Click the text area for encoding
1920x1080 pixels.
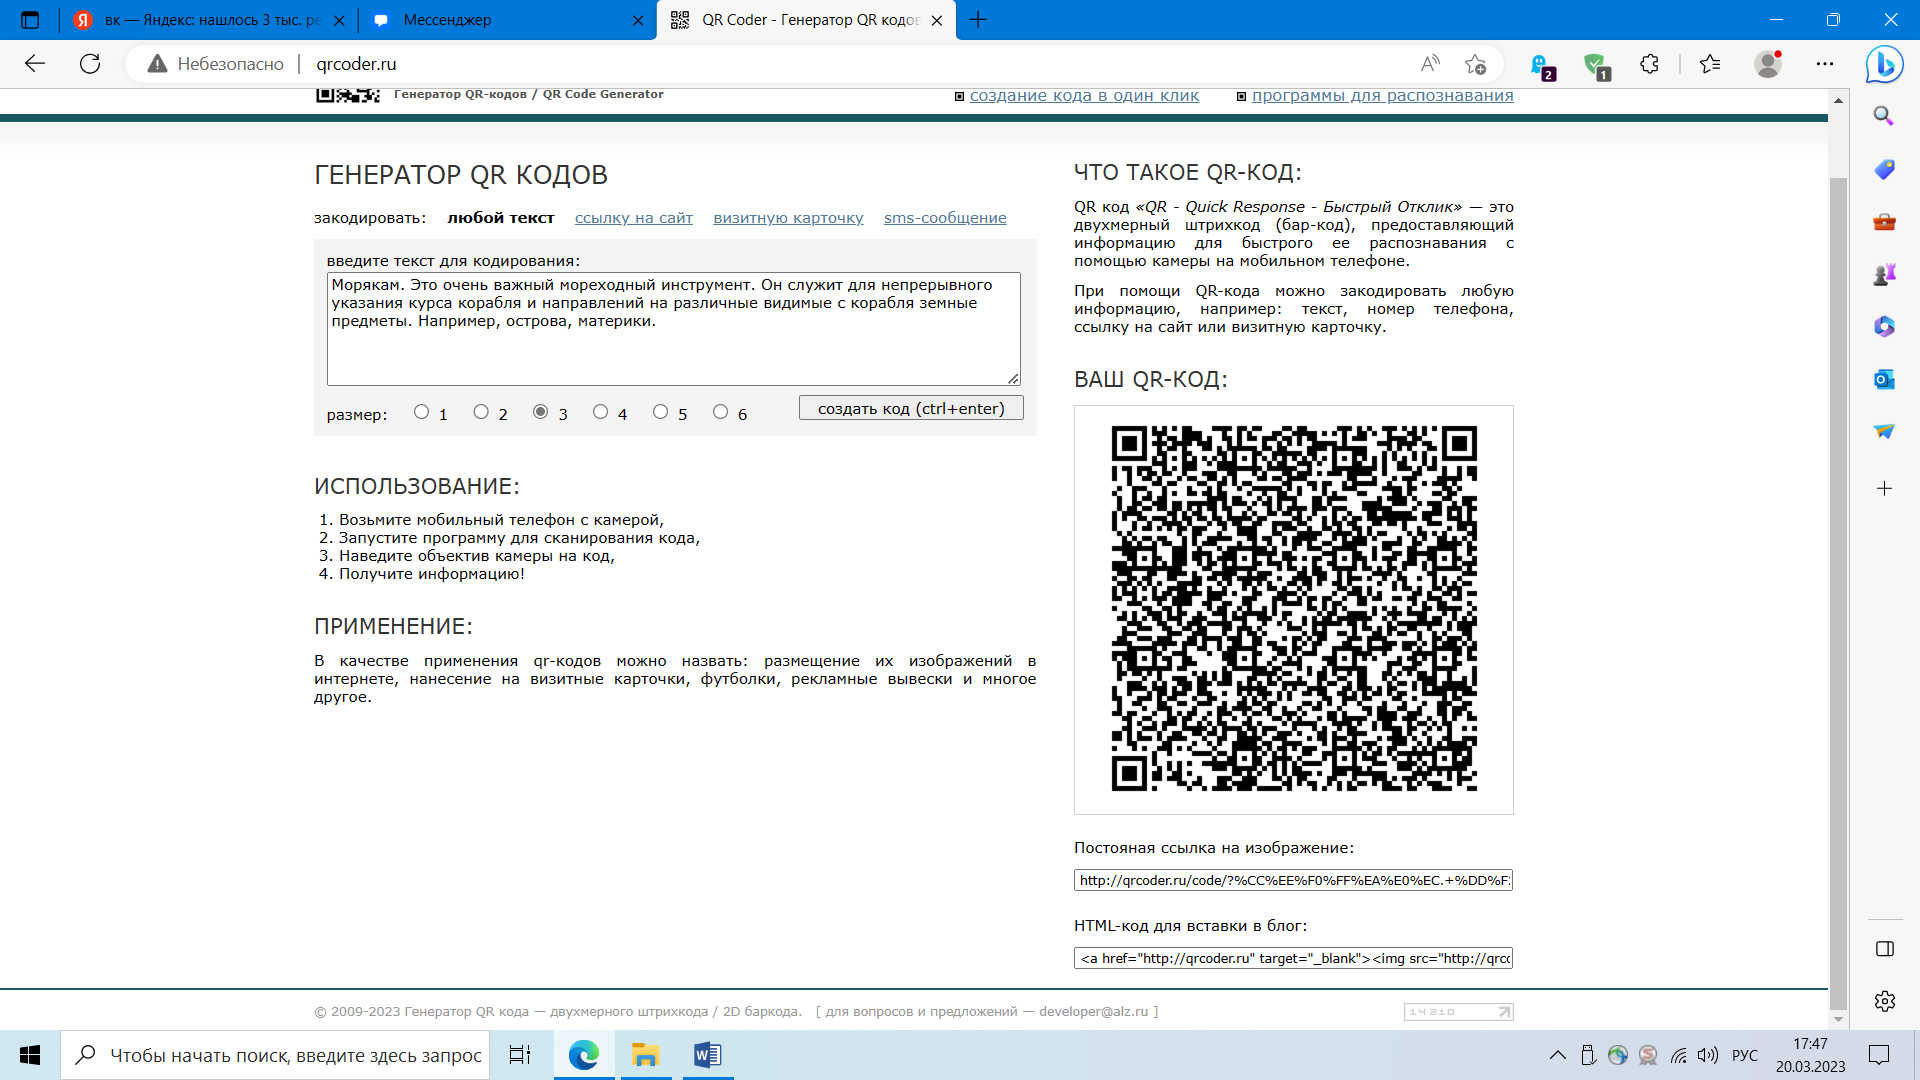[x=673, y=328]
